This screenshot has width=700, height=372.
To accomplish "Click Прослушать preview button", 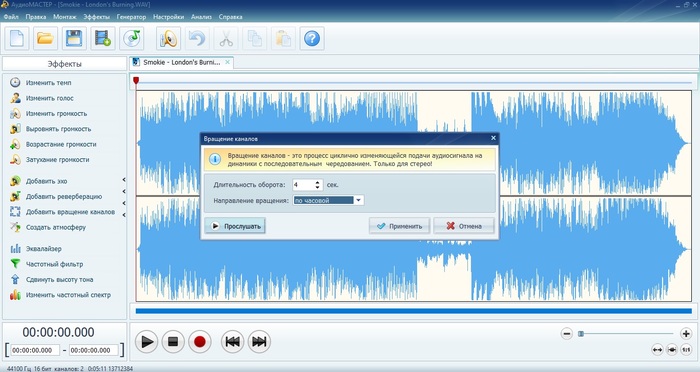I will pos(235,226).
